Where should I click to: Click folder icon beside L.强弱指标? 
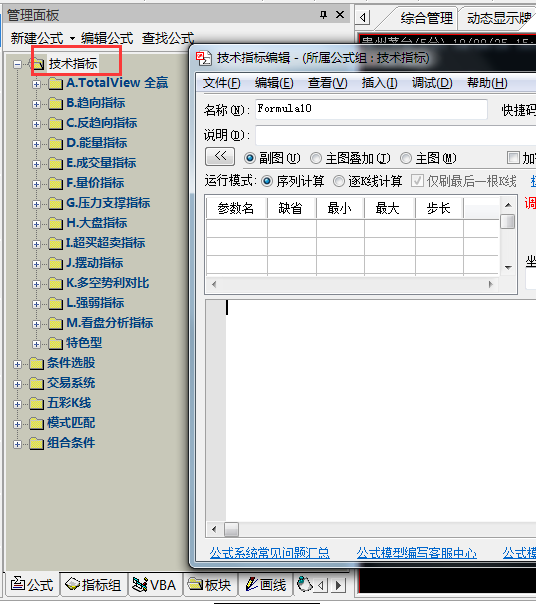55,304
